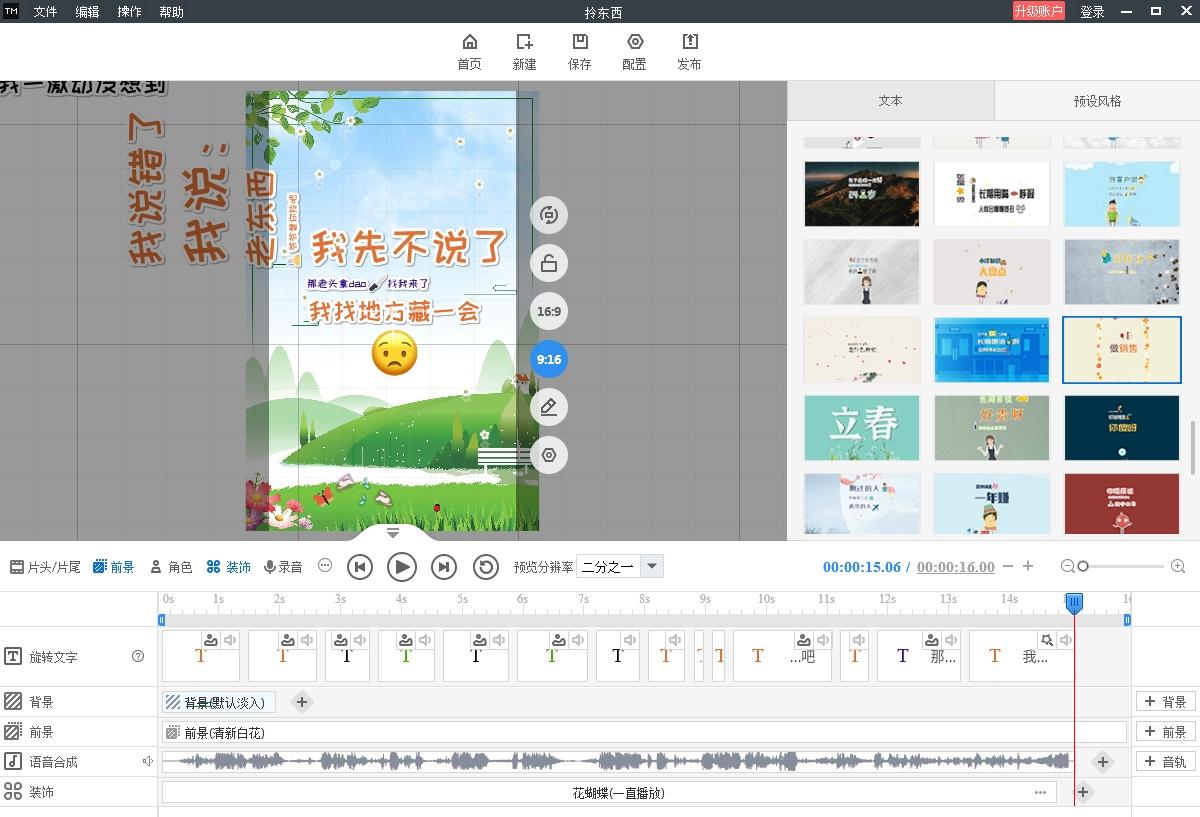Zoom in timeline magnifier icon

click(x=1178, y=567)
